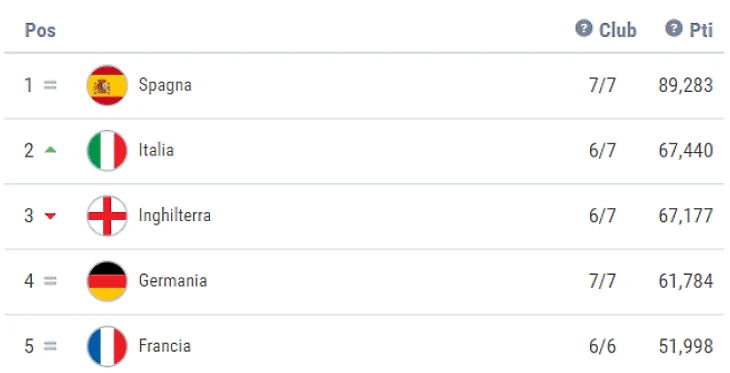Click the Spain flag icon
The height and width of the screenshot is (373, 730).
click(107, 85)
